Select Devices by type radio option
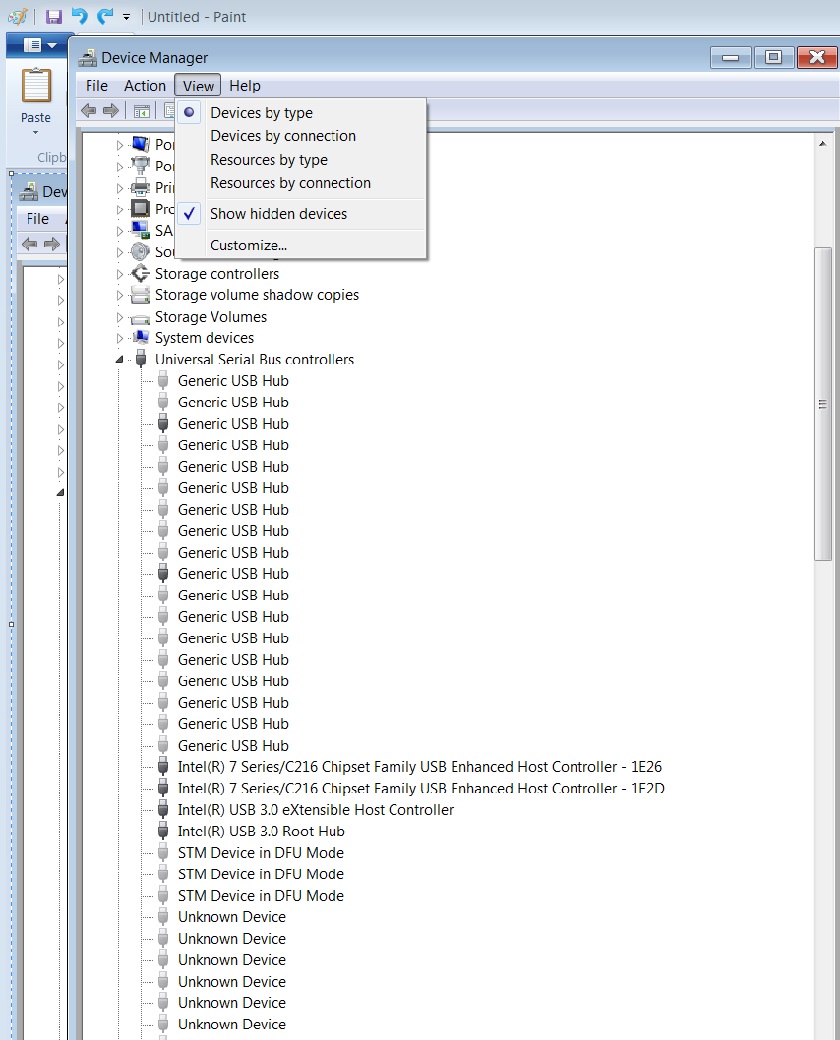The height and width of the screenshot is (1040, 840). [x=261, y=113]
